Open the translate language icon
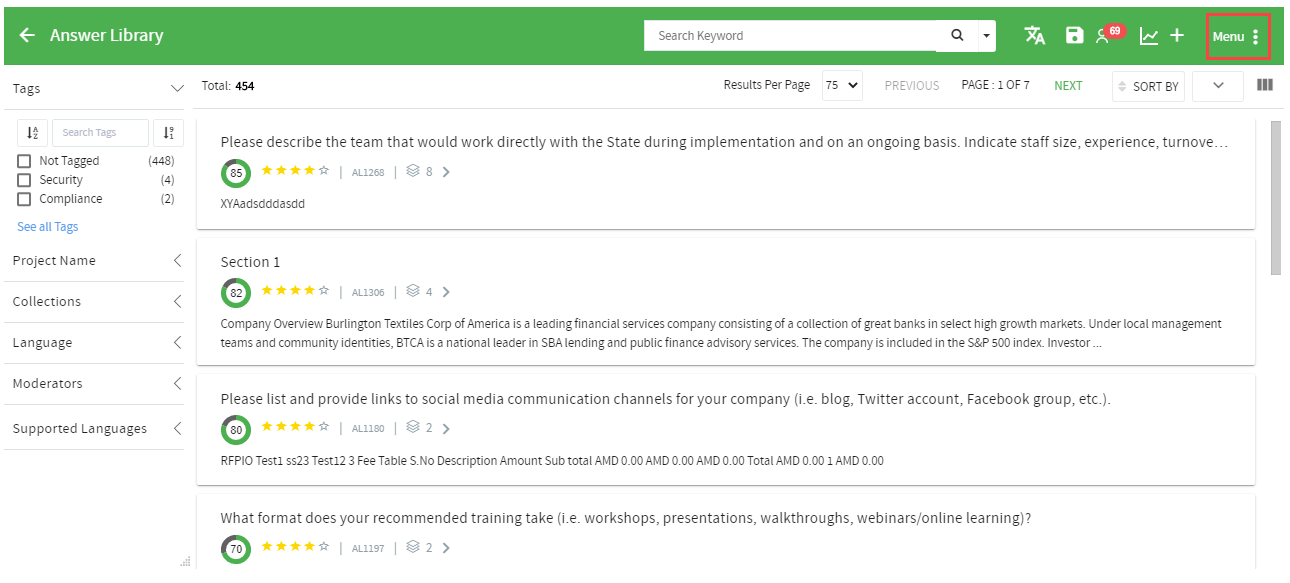Screen dimensions: 1290x583 [x=1035, y=36]
